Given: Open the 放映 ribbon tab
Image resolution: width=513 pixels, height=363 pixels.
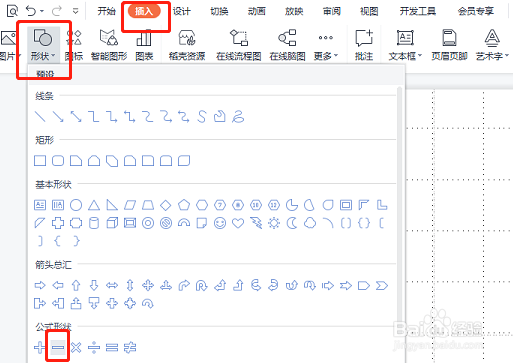Looking at the screenshot, I should tap(294, 11).
